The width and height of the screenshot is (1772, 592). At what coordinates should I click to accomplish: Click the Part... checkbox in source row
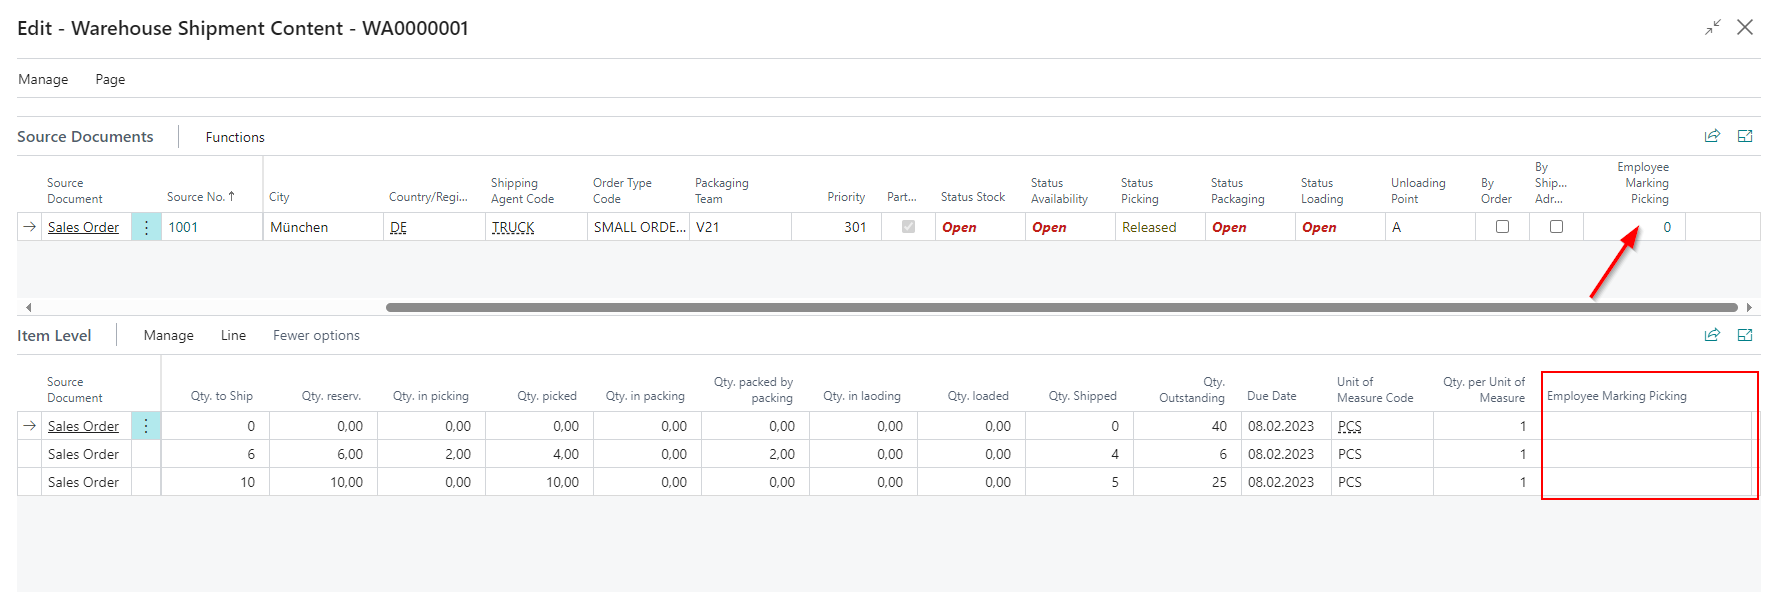[908, 227]
